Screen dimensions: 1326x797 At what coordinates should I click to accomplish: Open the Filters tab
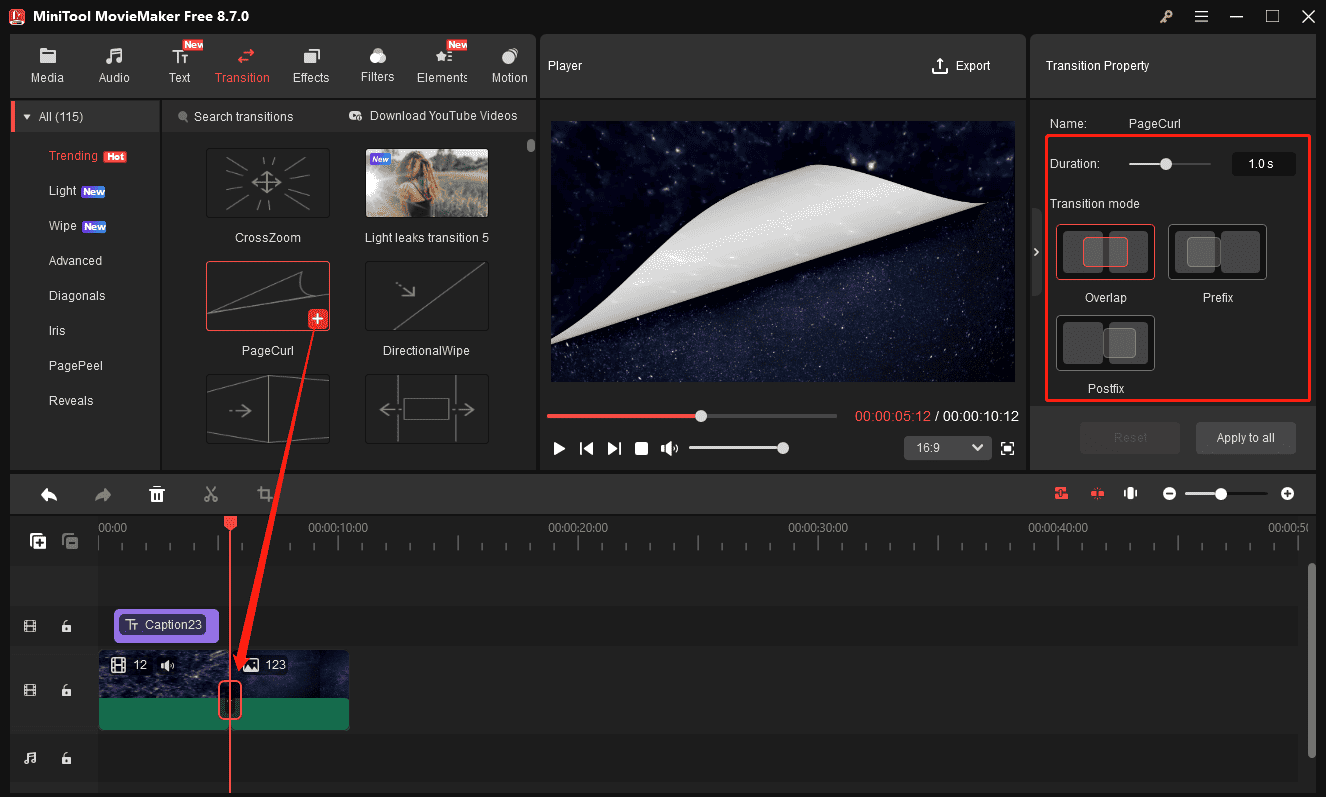pyautogui.click(x=377, y=66)
